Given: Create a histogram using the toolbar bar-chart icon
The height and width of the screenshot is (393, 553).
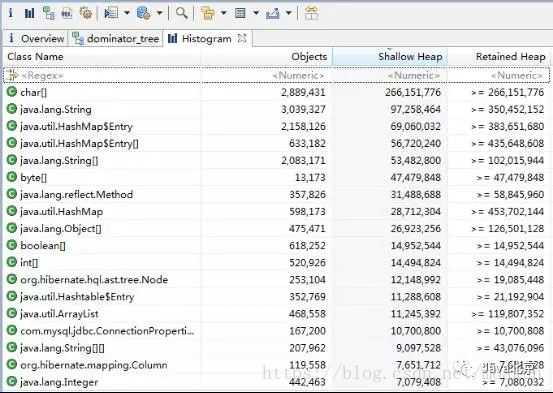Looking at the screenshot, I should 30,13.
